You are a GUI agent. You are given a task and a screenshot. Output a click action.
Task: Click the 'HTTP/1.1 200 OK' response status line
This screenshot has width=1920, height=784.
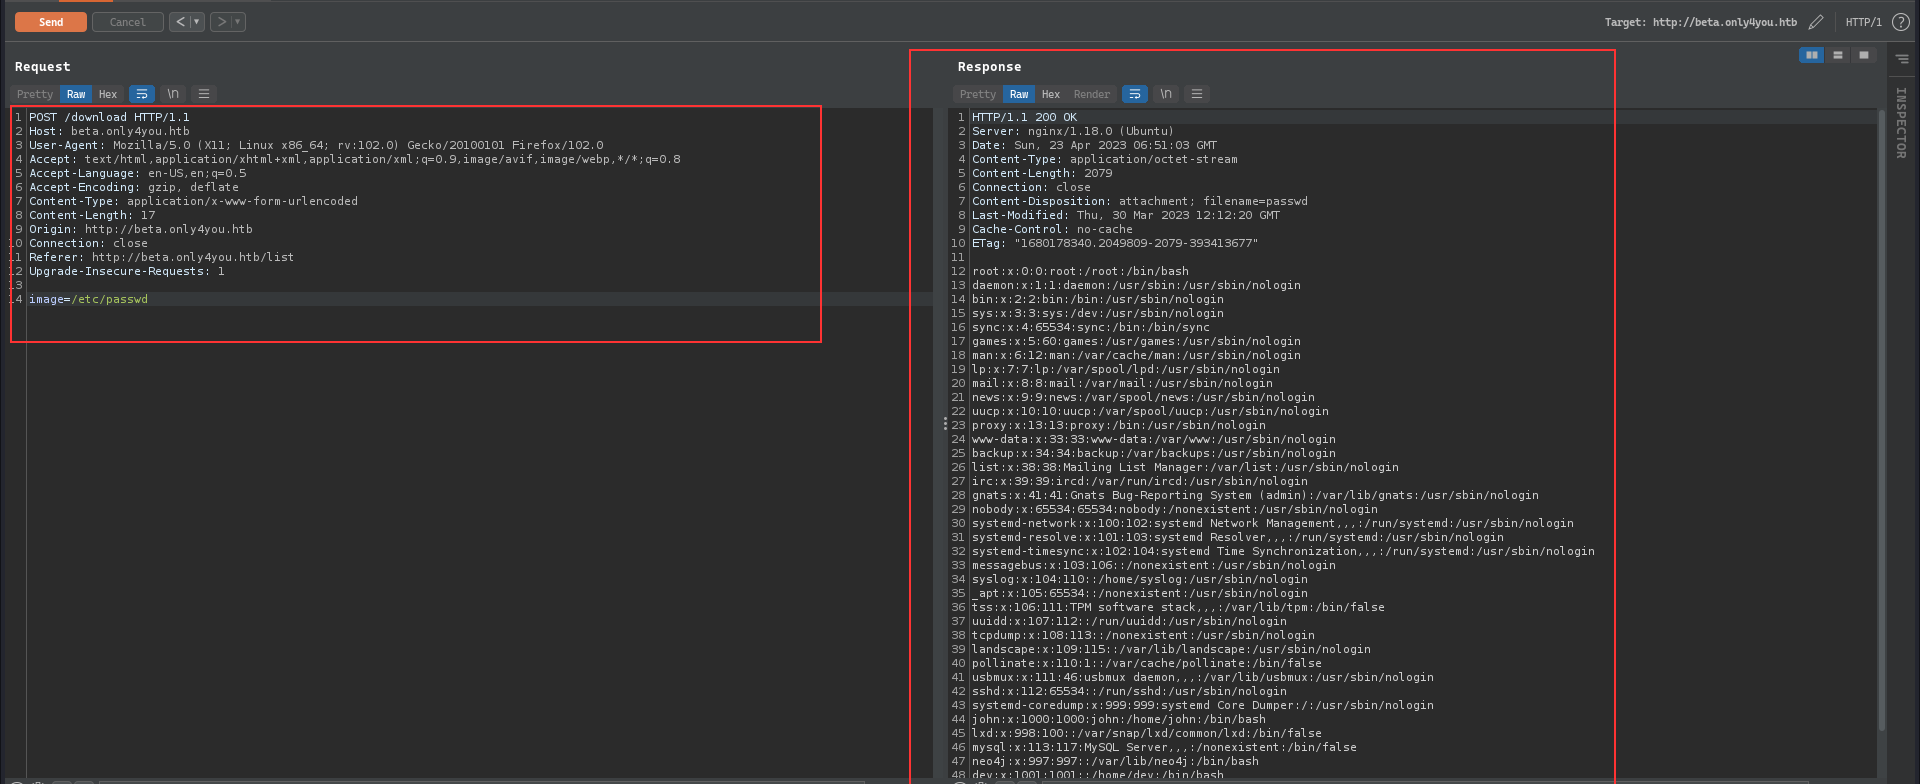pyautogui.click(x=1025, y=117)
